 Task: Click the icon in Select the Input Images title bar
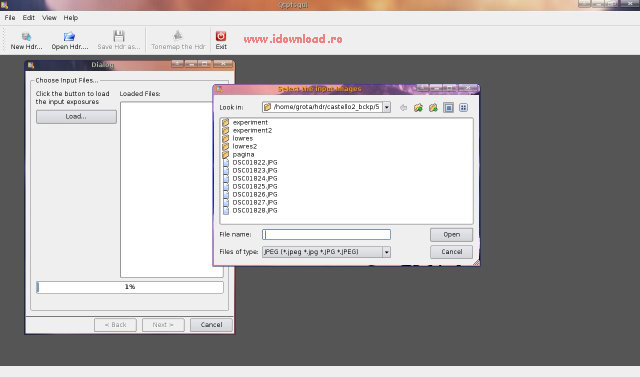coord(219,89)
